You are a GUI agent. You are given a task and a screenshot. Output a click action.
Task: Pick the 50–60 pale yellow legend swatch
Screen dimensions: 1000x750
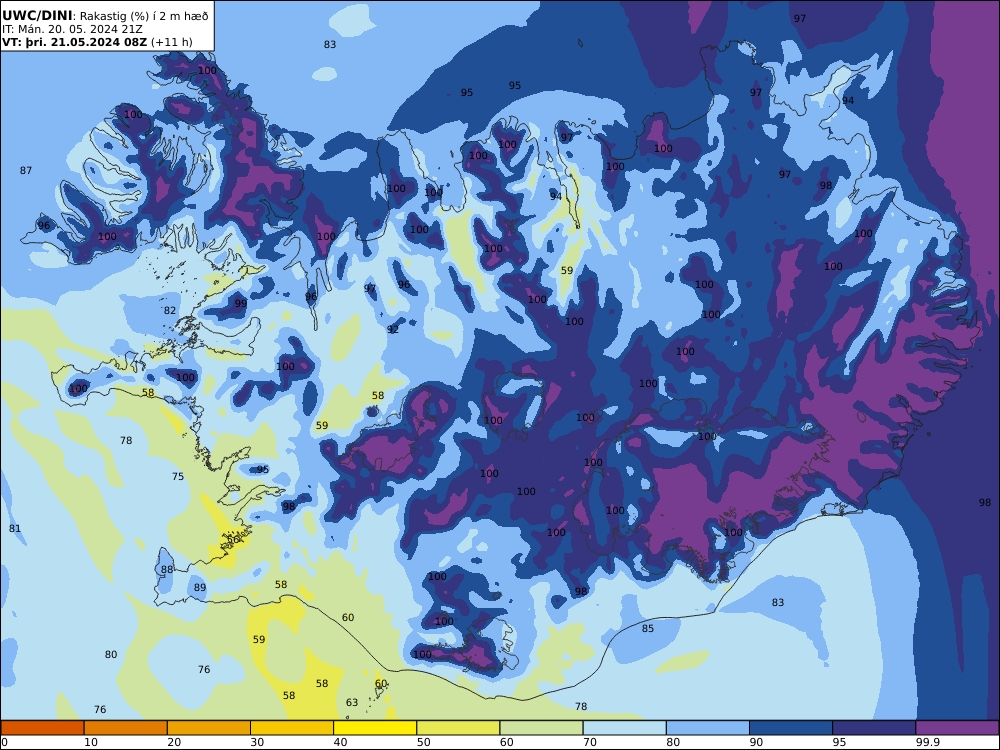point(458,728)
